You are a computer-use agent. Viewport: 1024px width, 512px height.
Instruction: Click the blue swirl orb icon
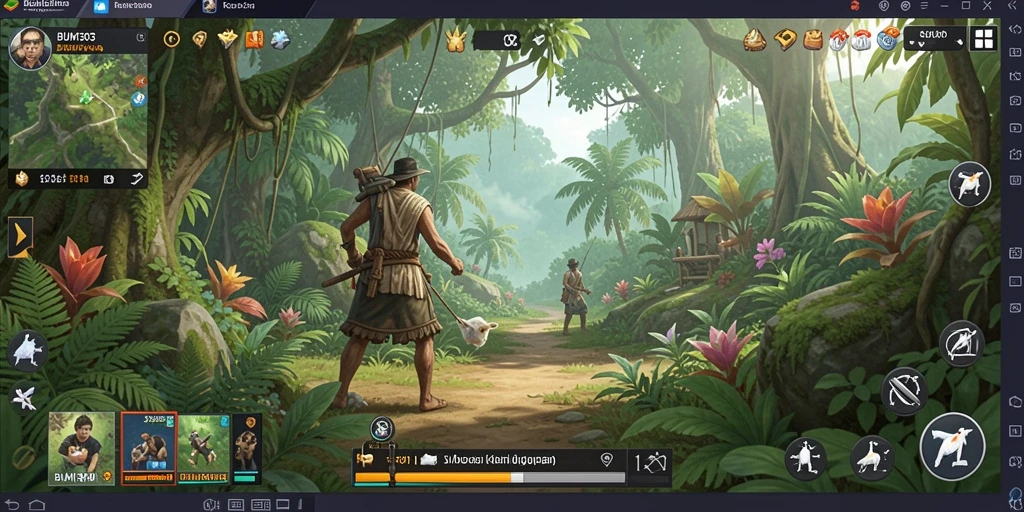pyautogui.click(x=889, y=40)
